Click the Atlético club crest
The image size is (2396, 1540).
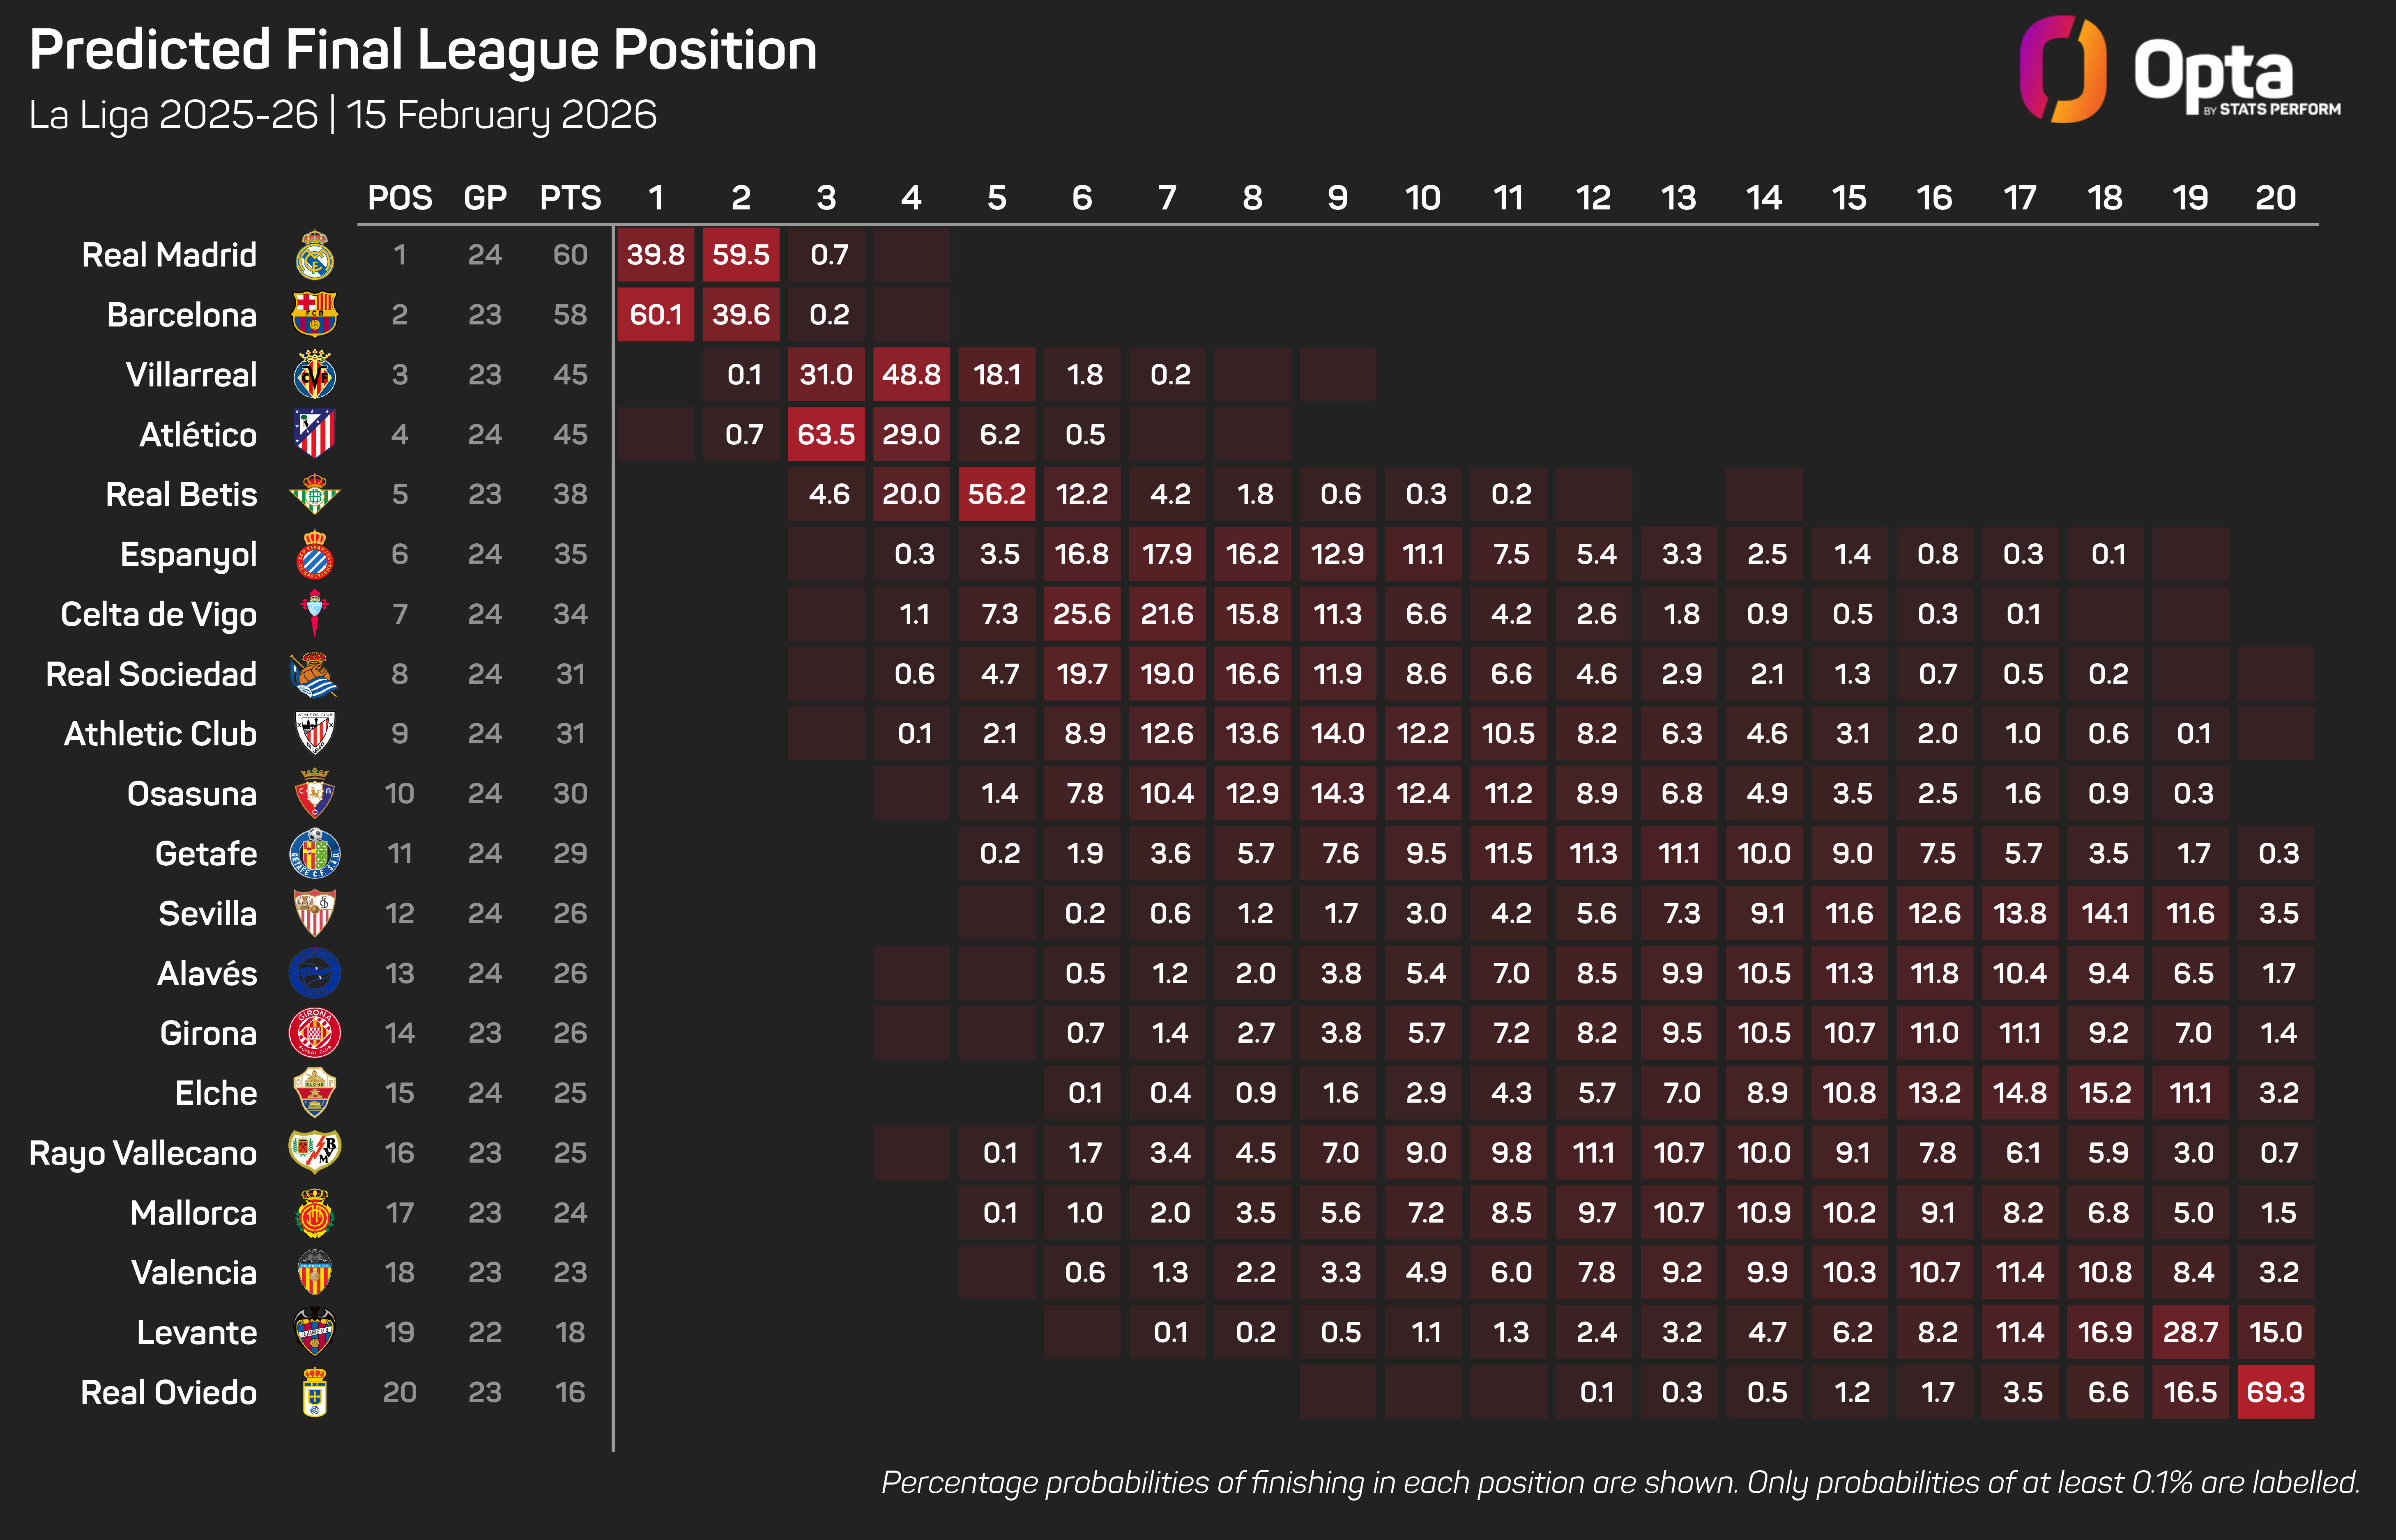314,434
